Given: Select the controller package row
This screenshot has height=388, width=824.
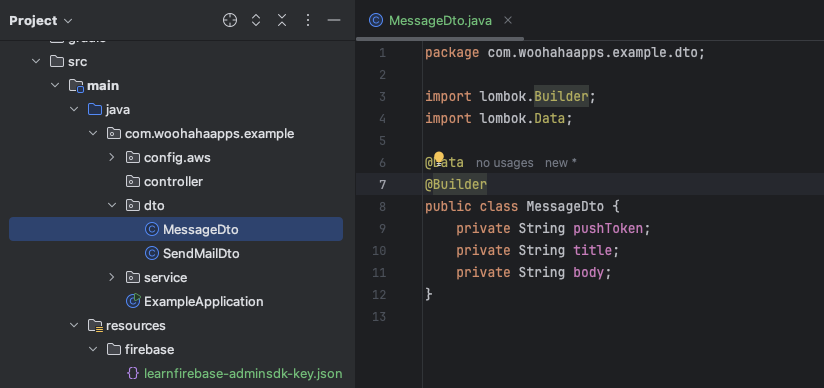Looking at the screenshot, I should click(176, 181).
